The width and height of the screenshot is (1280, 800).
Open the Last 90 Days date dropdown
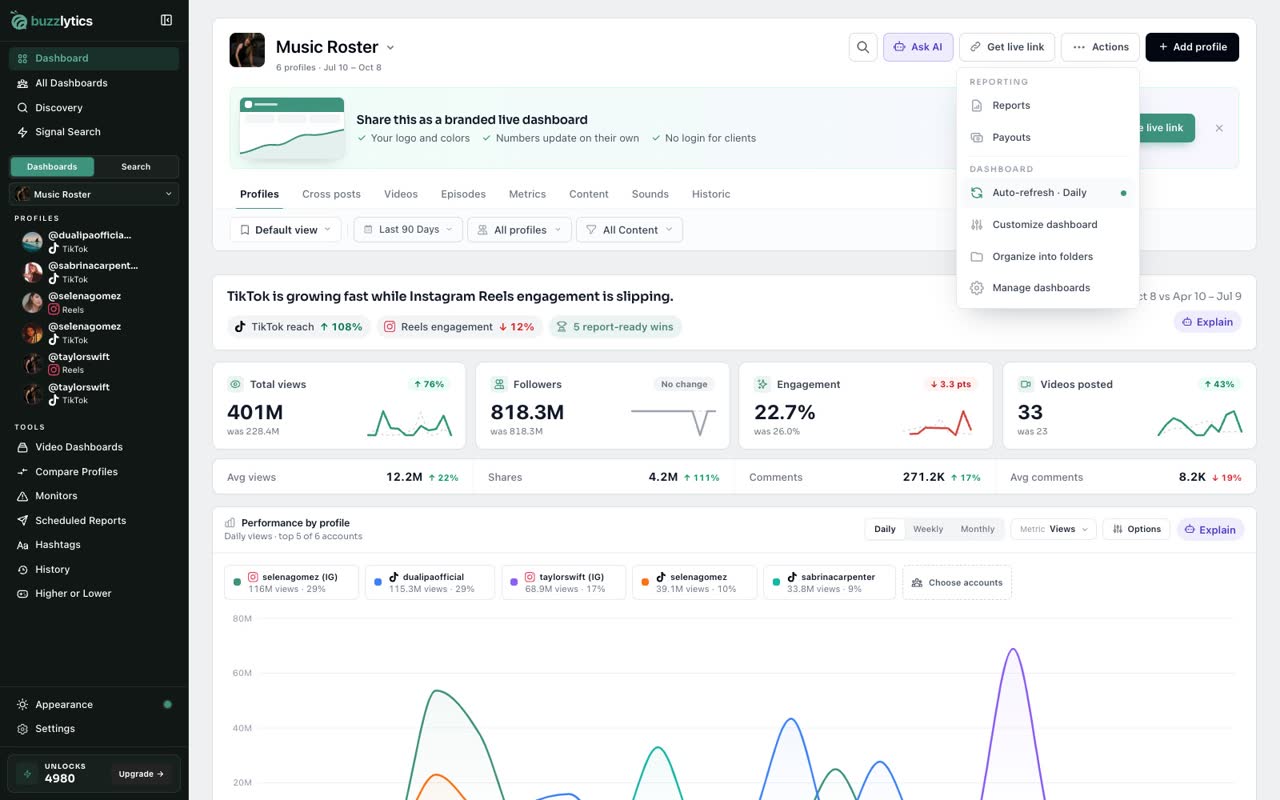tap(408, 230)
